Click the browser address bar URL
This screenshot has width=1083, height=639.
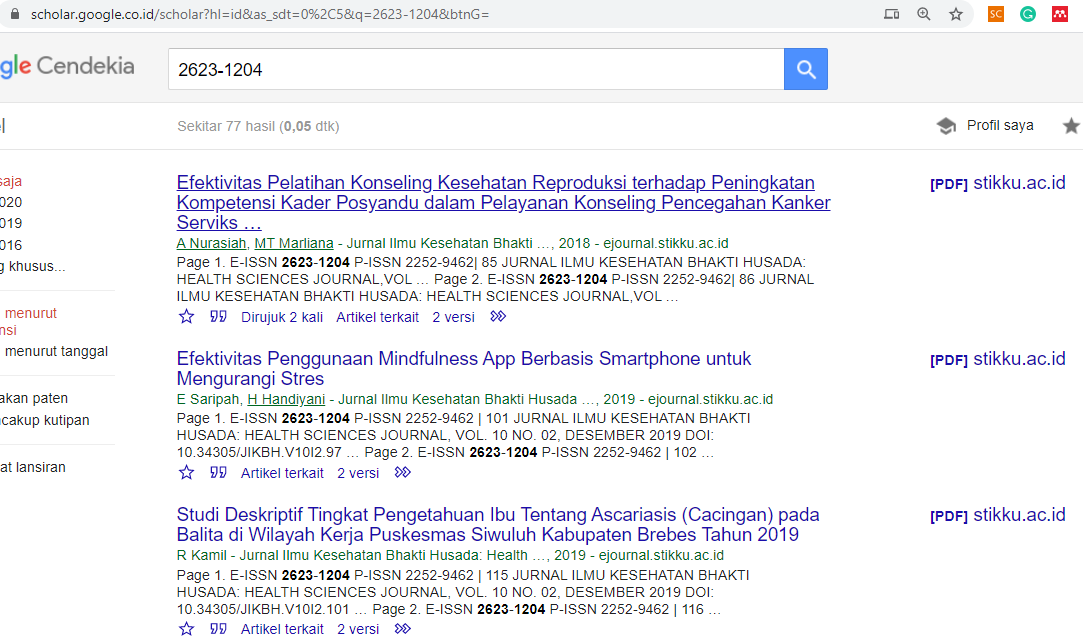[260, 15]
